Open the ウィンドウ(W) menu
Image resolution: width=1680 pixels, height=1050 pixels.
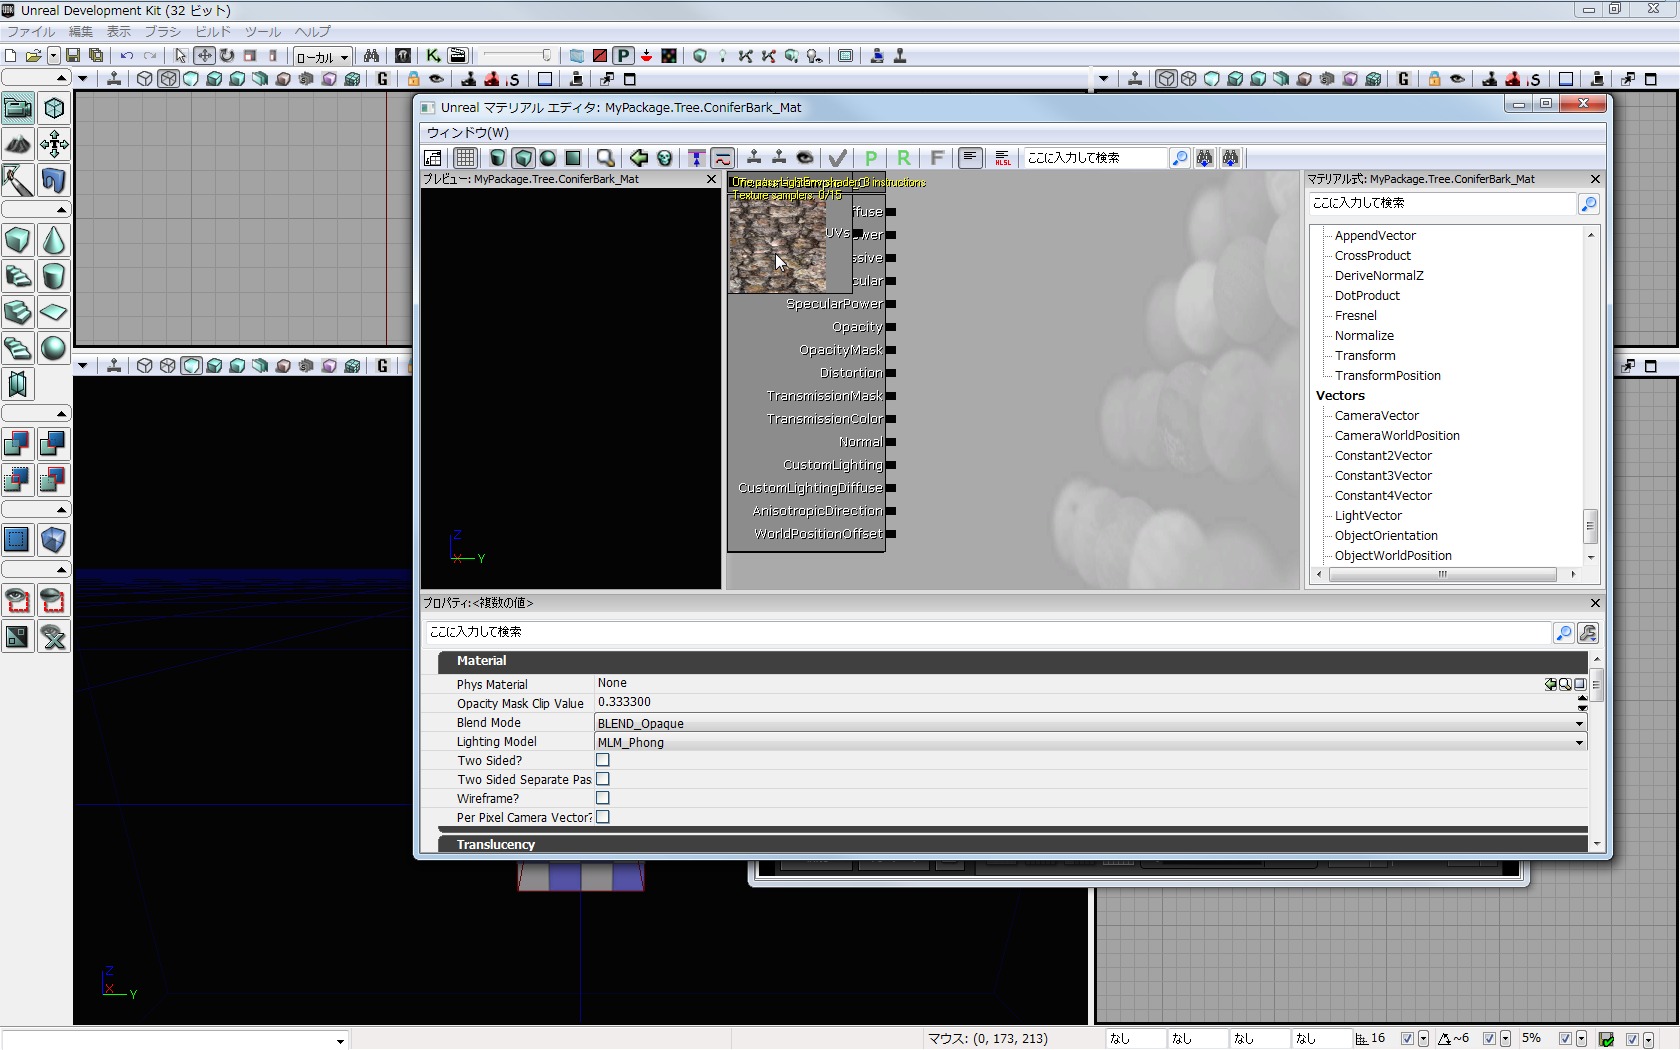[x=468, y=133]
